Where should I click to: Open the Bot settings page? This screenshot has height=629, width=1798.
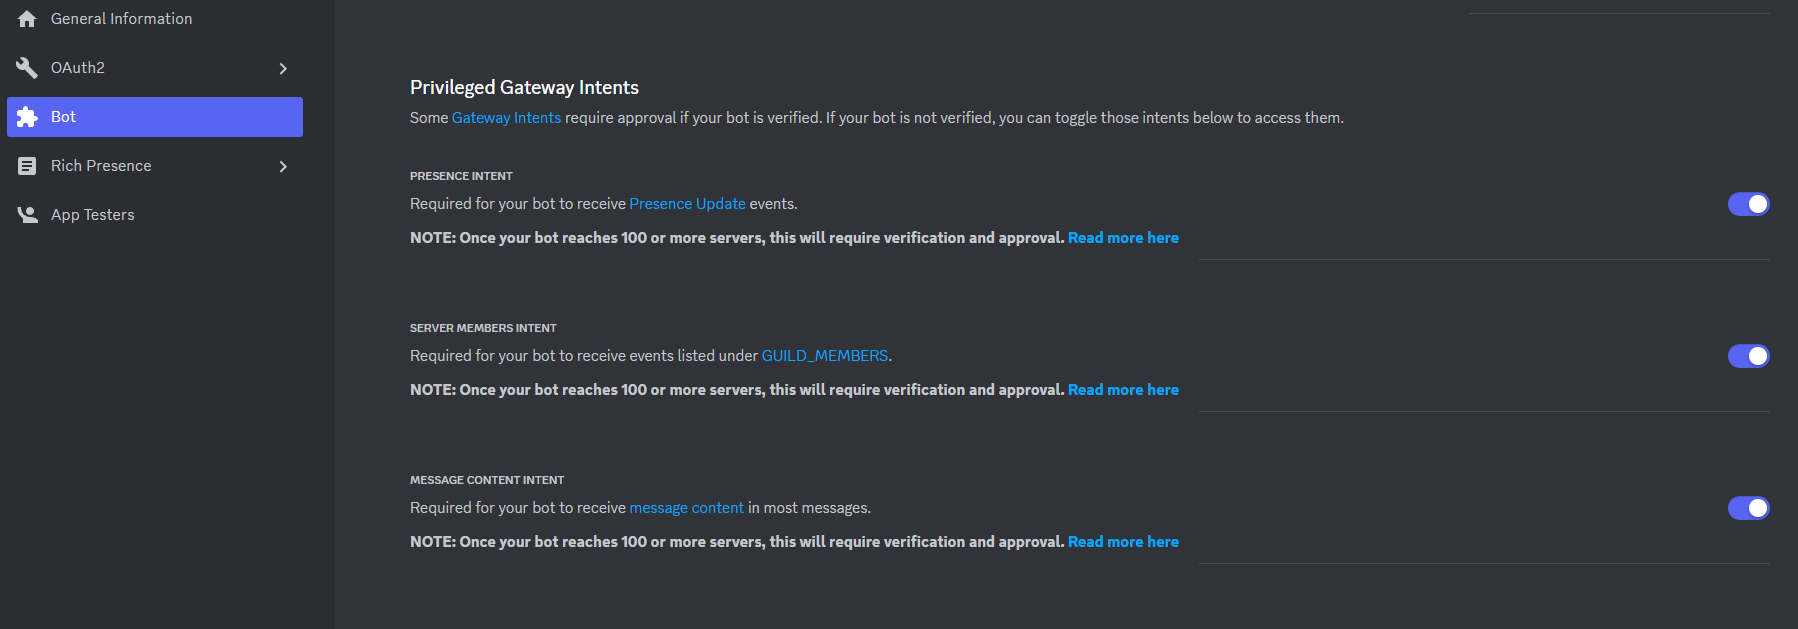point(63,116)
